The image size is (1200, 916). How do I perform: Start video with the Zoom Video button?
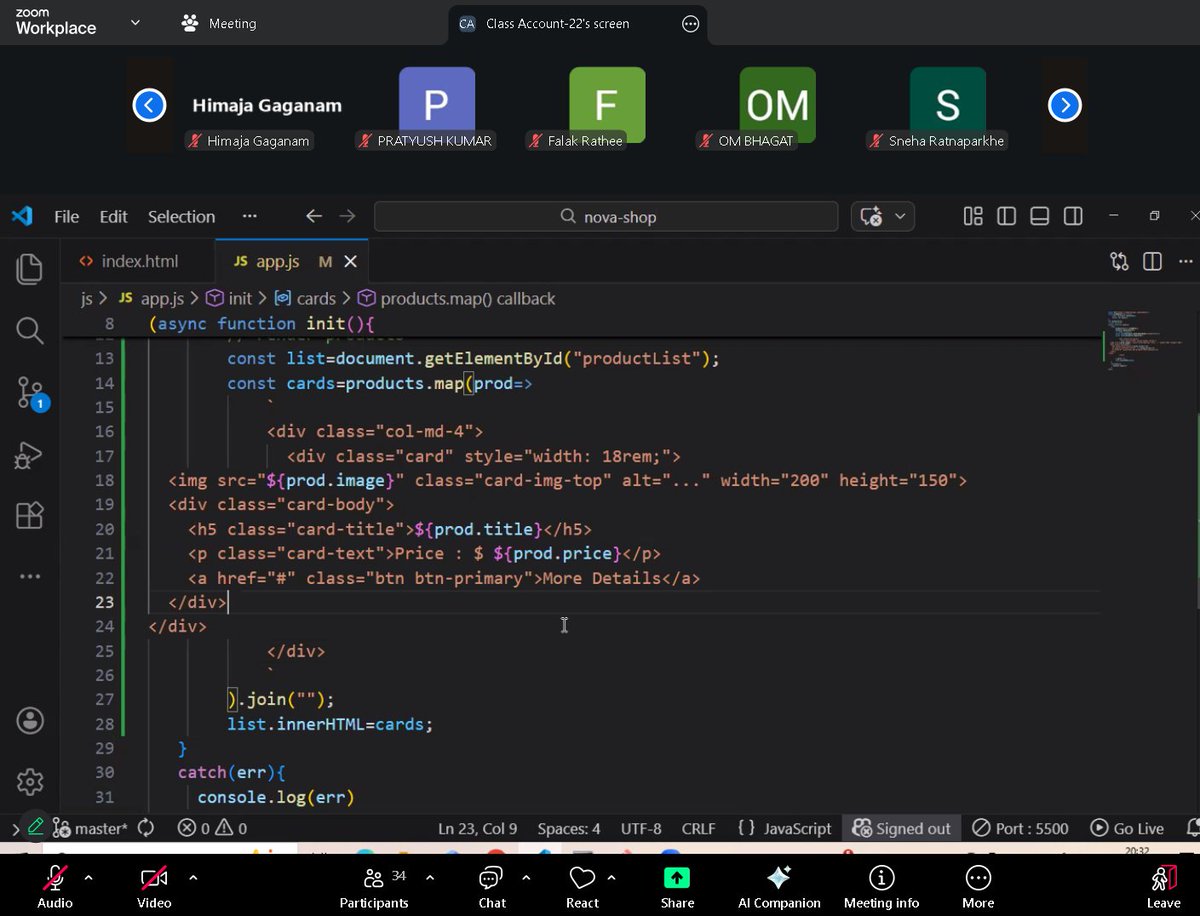pyautogui.click(x=154, y=886)
